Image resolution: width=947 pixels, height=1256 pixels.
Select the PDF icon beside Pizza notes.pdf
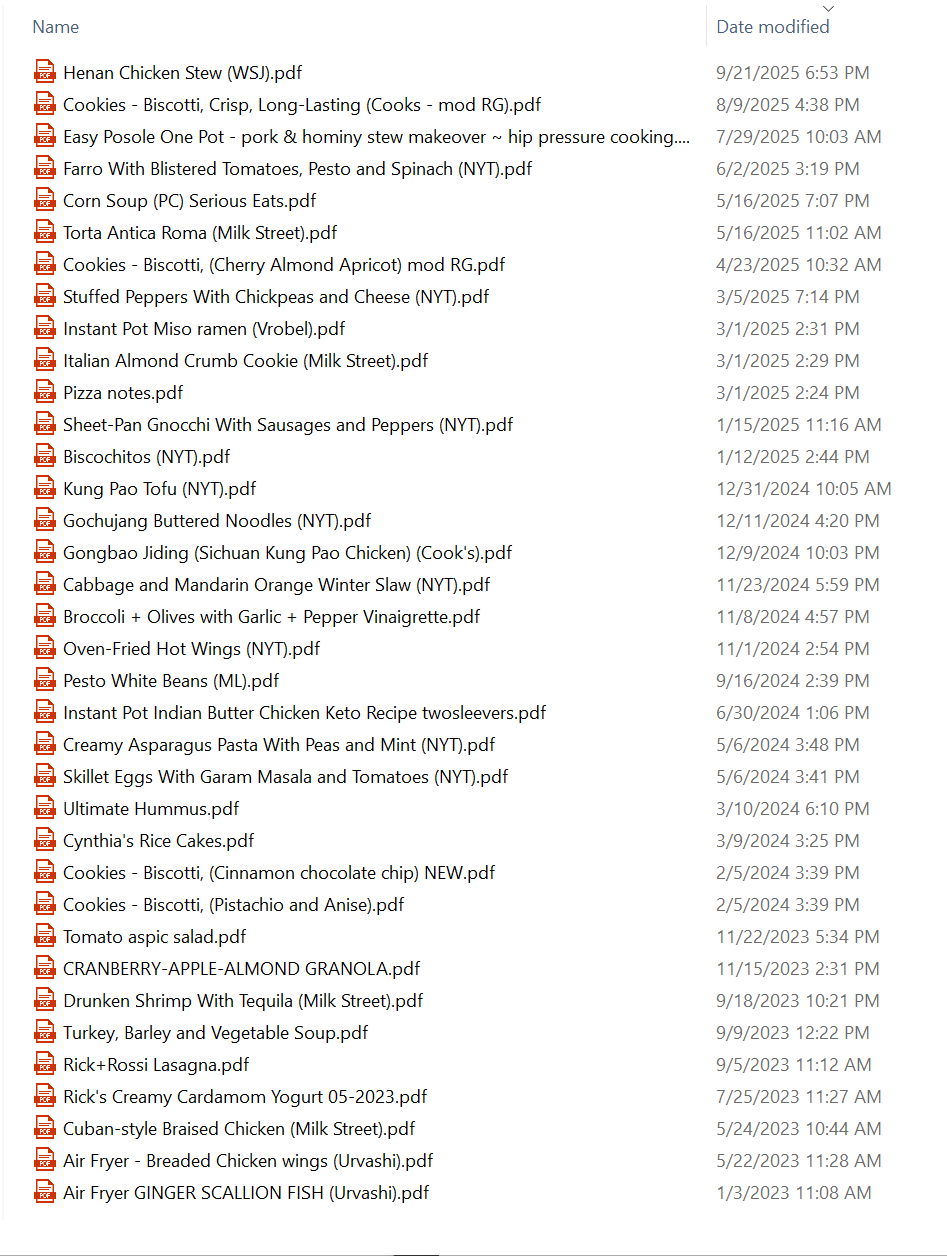tap(44, 392)
